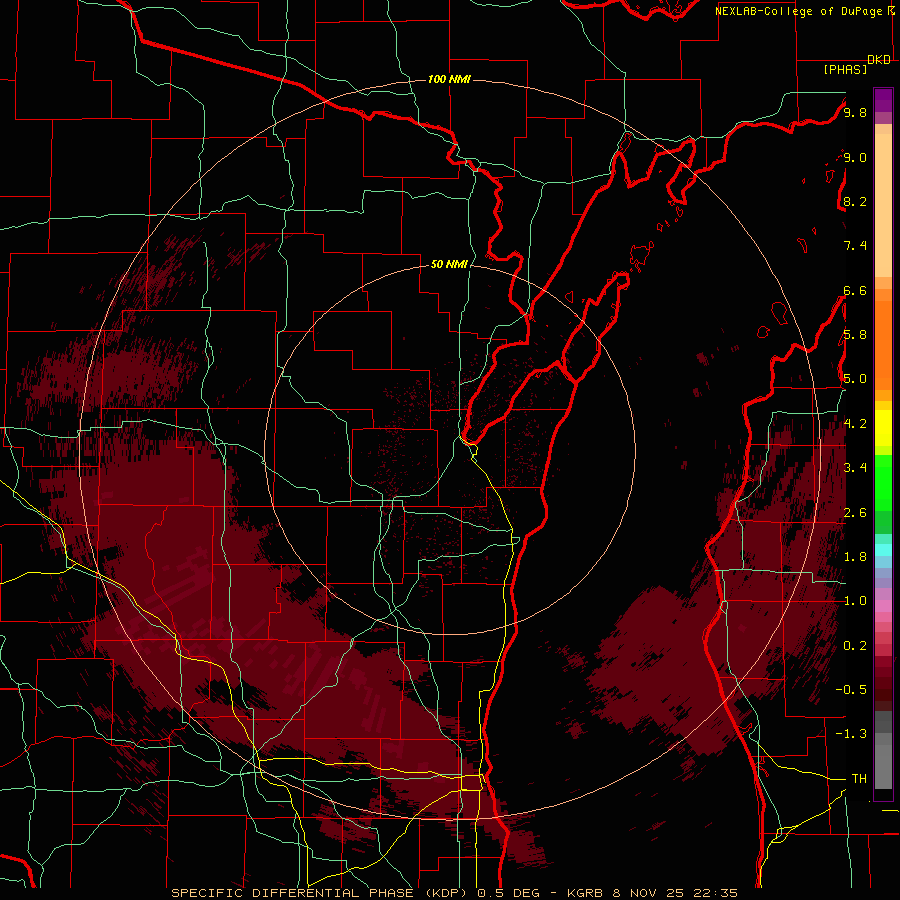Click the 3.4 scale value

(855, 468)
